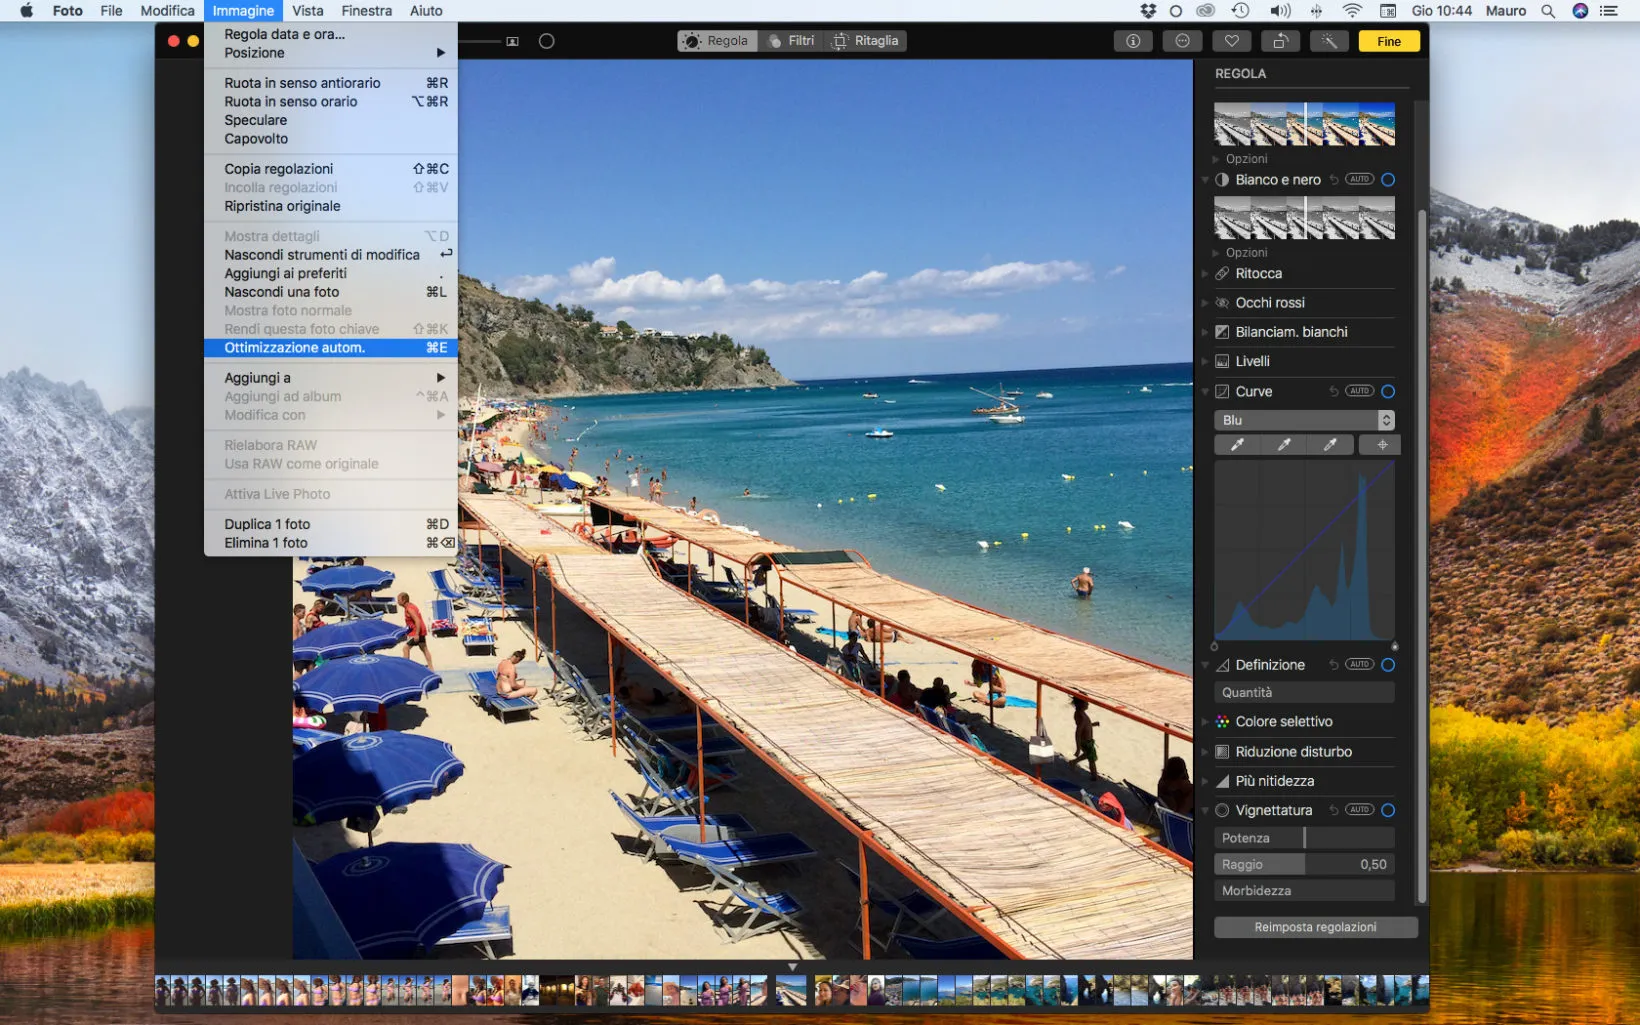This screenshot has height=1025, width=1640.
Task: Expand the Colore selettivo section
Action: (x=1205, y=721)
